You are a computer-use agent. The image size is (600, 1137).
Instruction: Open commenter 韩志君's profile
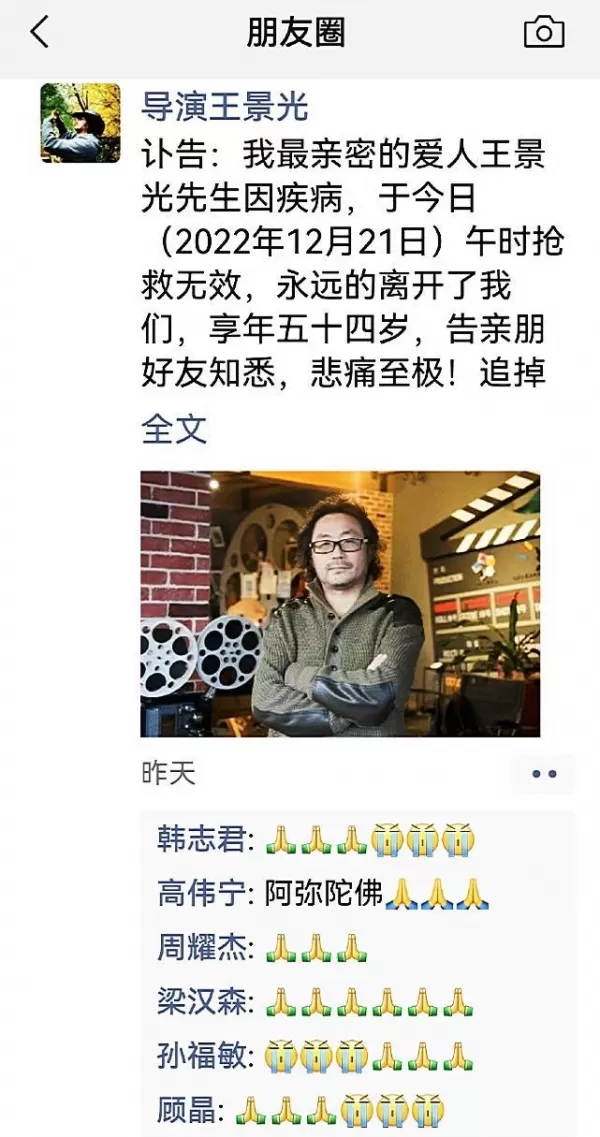click(202, 840)
